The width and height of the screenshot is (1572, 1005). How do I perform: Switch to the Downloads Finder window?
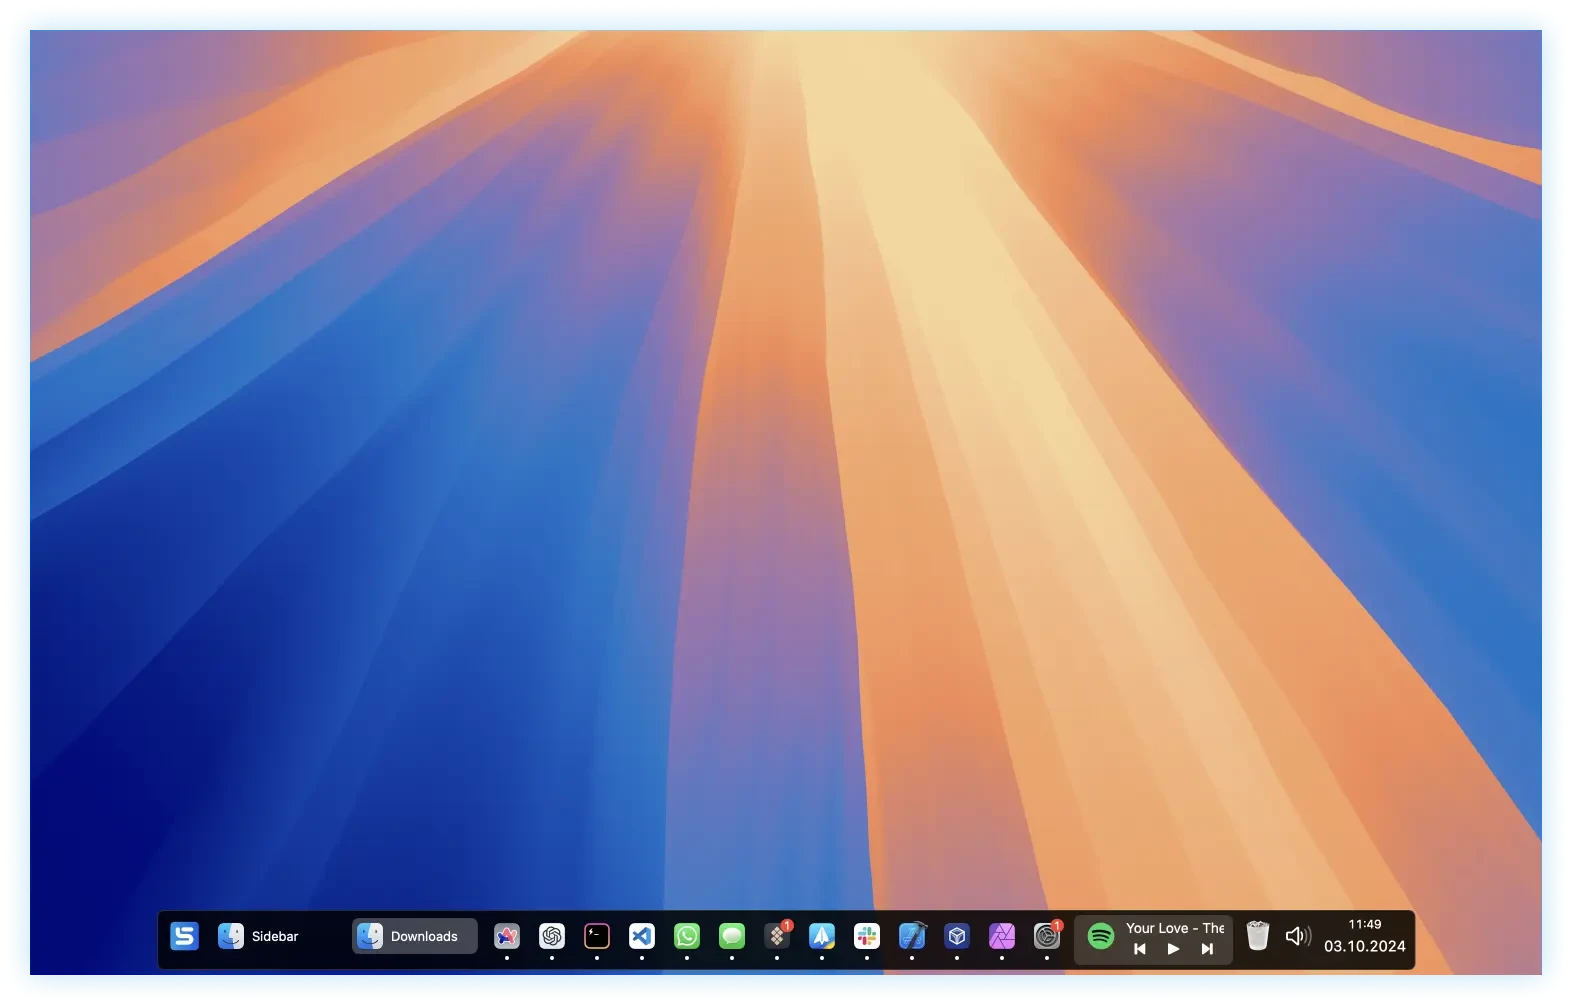point(414,936)
